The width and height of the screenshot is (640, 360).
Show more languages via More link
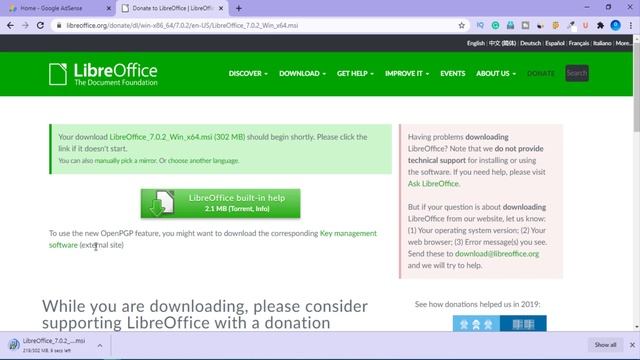(x=623, y=43)
